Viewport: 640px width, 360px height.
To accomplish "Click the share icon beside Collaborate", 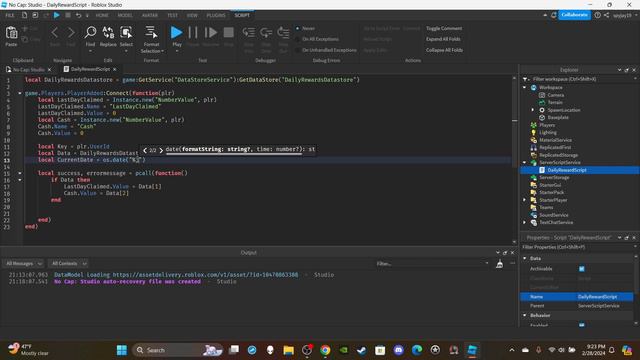I will click(607, 15).
